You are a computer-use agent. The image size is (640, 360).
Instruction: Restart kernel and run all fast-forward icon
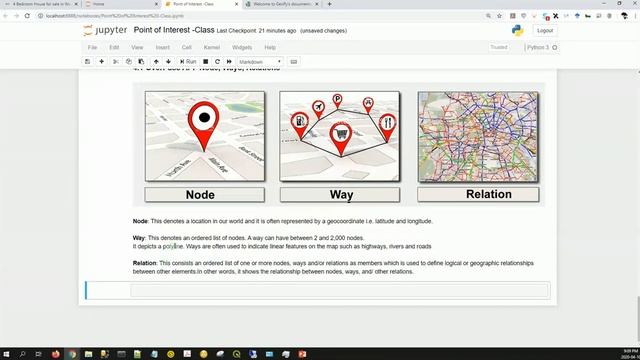click(229, 62)
